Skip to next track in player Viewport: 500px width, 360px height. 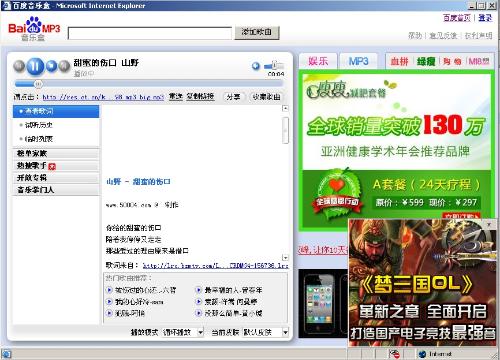[x=51, y=66]
